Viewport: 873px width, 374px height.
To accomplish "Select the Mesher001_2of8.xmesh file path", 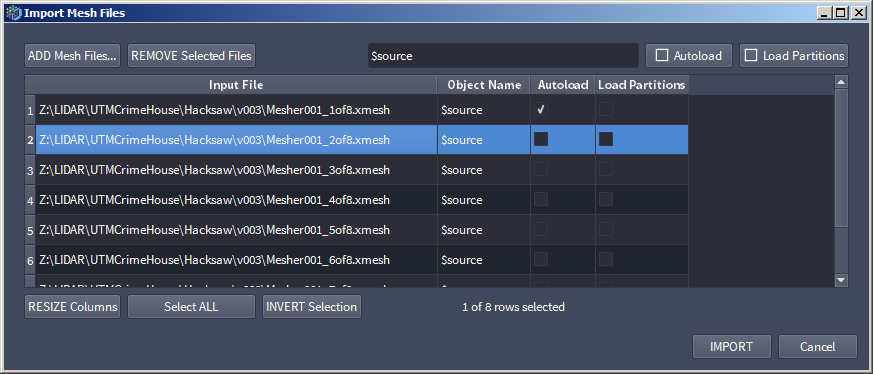I will click(236, 140).
